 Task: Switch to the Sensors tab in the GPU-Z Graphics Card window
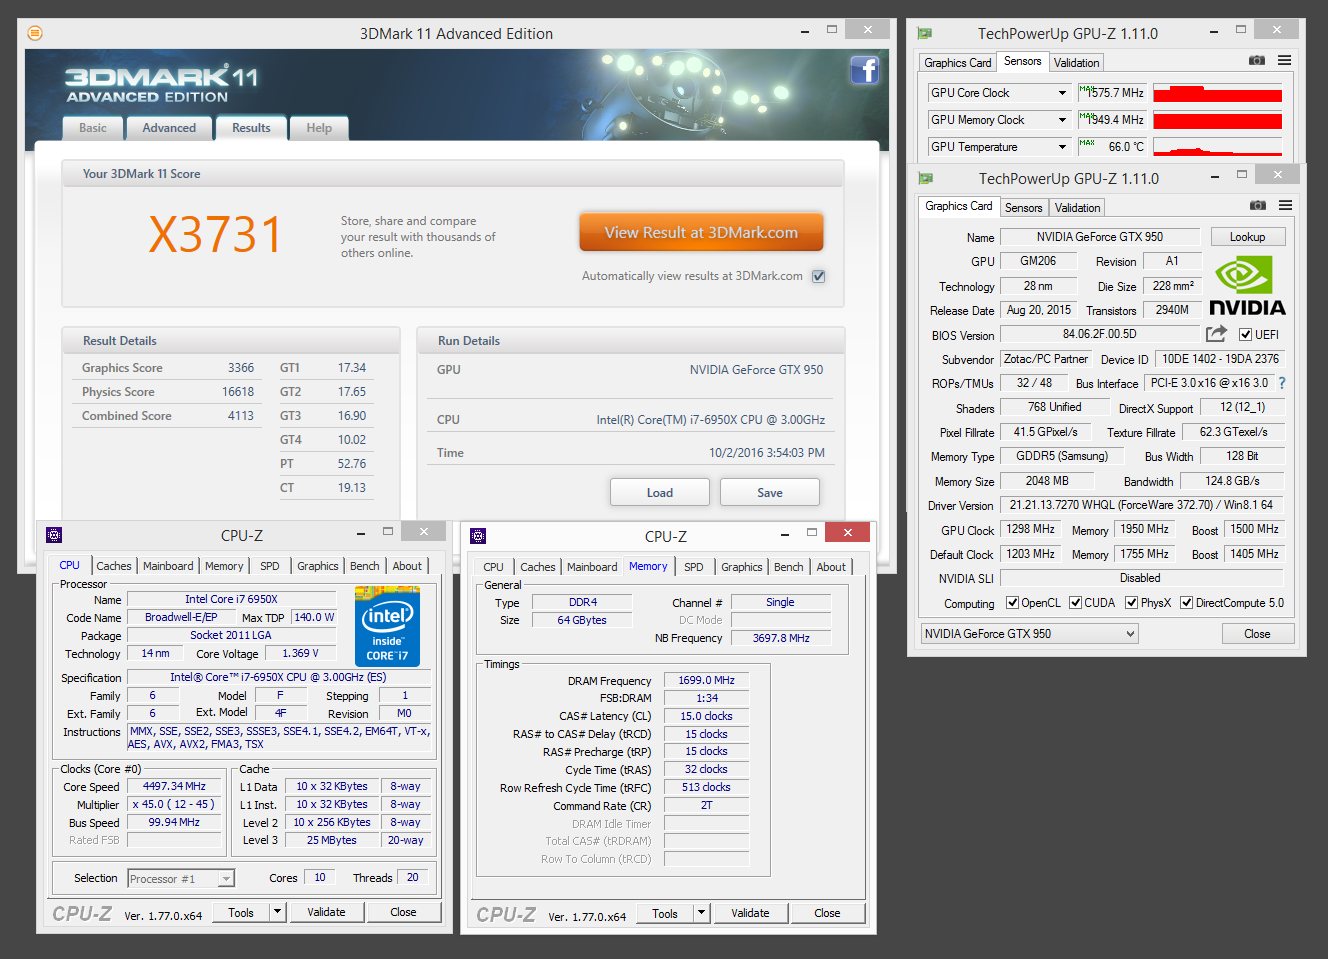[1023, 208]
